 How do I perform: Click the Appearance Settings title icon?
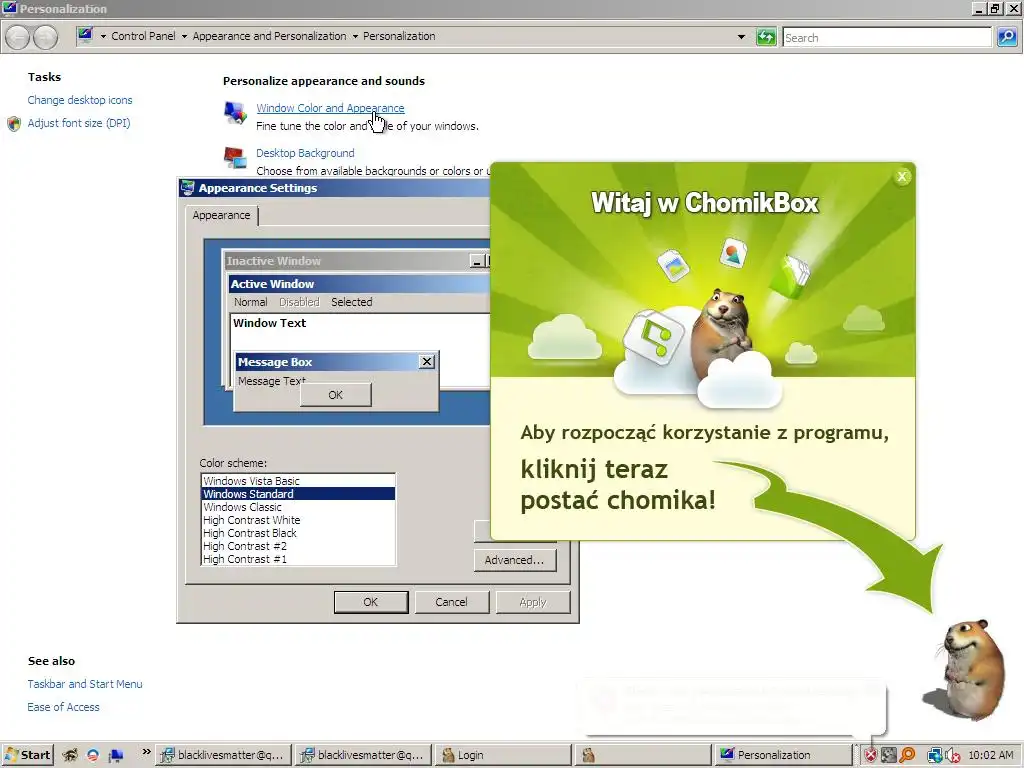click(187, 188)
